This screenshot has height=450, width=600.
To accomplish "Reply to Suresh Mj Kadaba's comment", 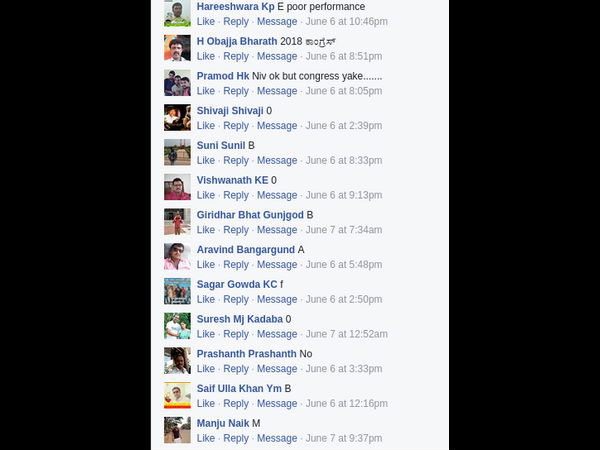I will (236, 334).
